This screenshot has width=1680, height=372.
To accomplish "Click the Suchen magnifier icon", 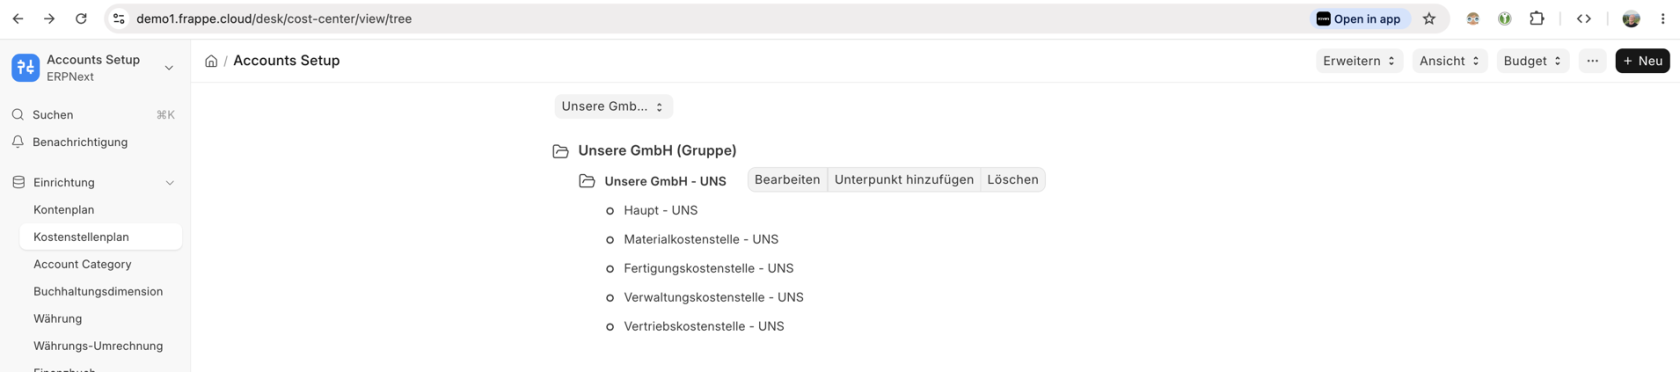I will coord(18,115).
